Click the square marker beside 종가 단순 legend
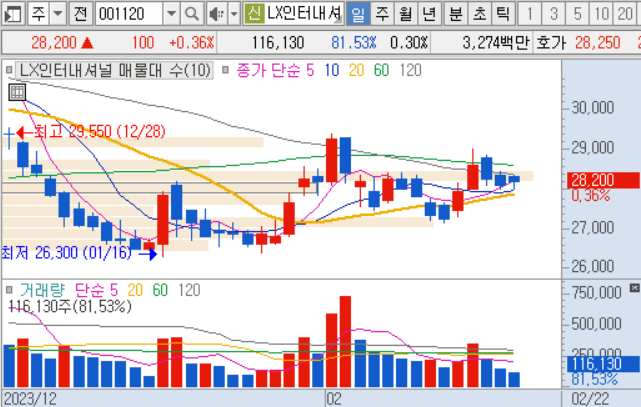 (x=225, y=70)
